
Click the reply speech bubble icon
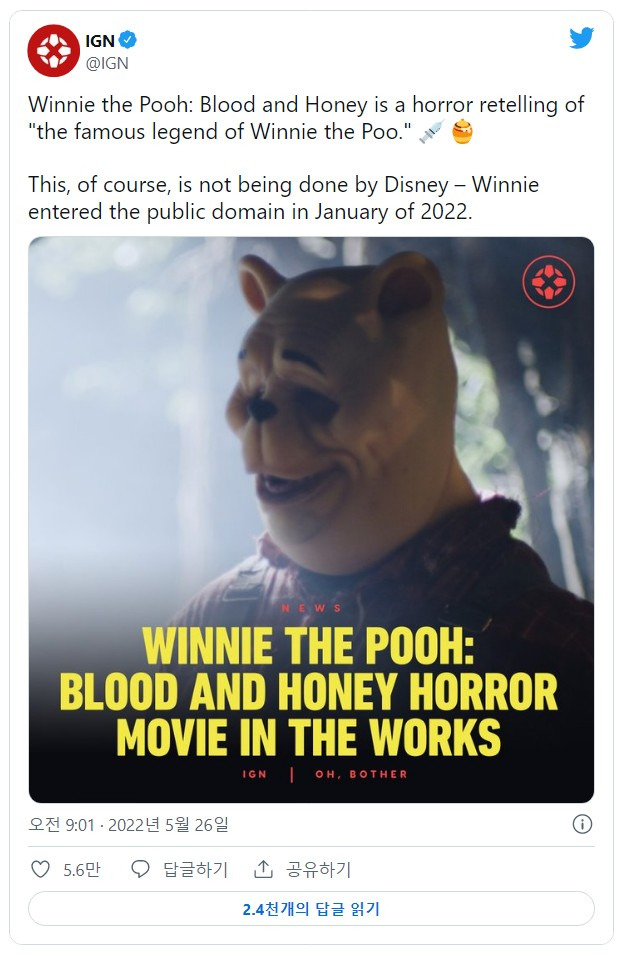[141, 869]
